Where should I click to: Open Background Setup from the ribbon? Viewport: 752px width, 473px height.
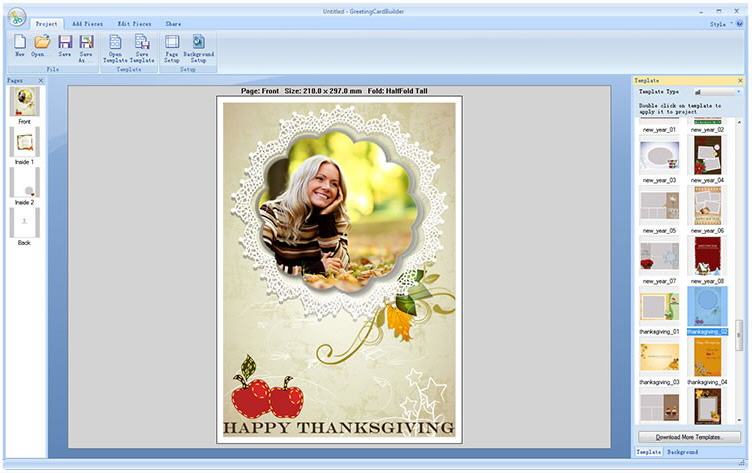coord(199,49)
